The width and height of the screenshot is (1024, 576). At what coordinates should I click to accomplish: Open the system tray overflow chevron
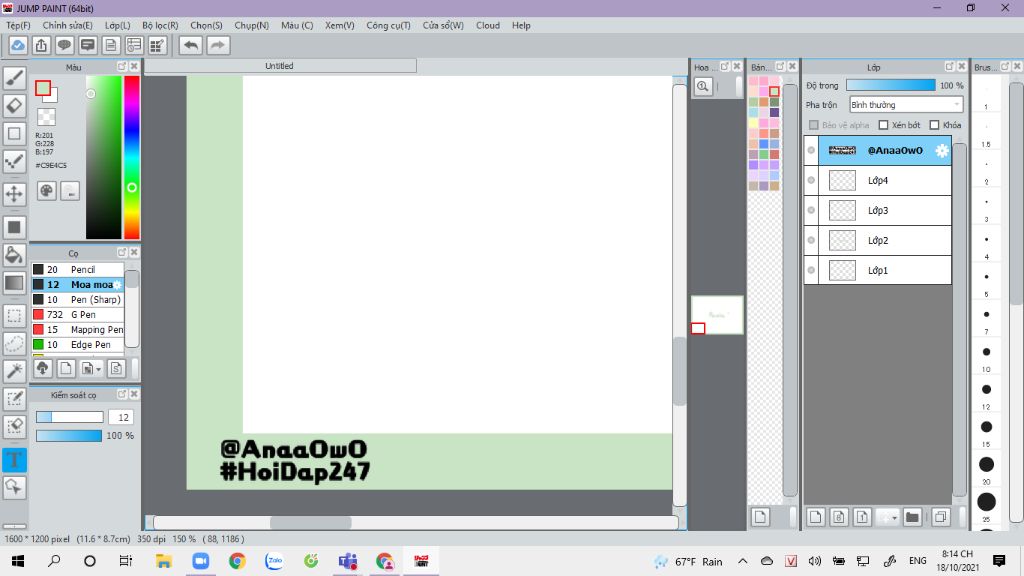click(x=743, y=561)
